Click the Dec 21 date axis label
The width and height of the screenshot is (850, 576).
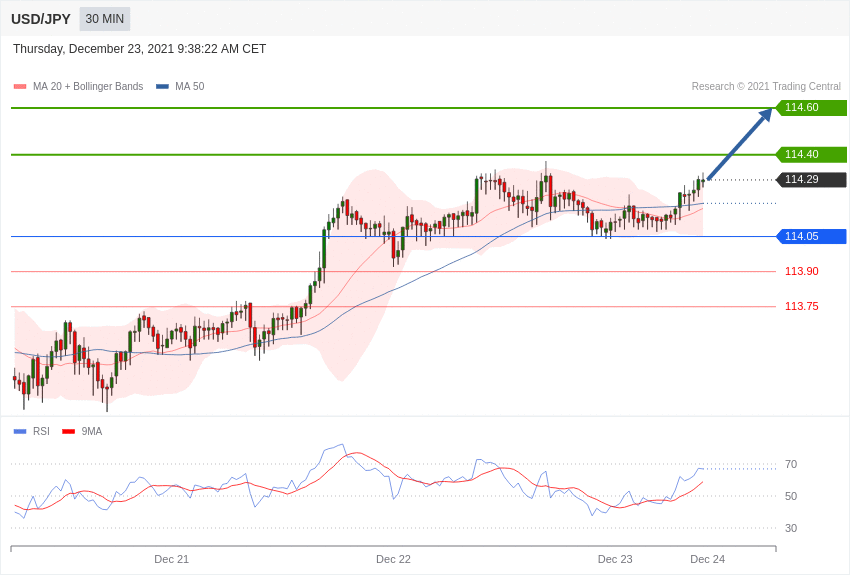[x=172, y=559]
